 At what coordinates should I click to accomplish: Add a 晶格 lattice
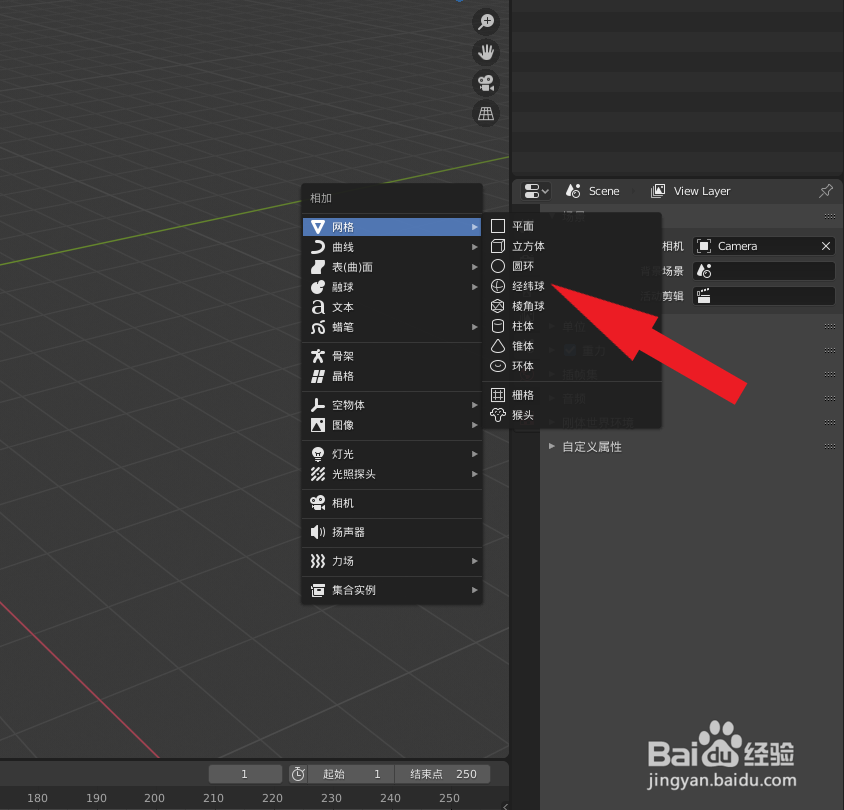click(392, 376)
